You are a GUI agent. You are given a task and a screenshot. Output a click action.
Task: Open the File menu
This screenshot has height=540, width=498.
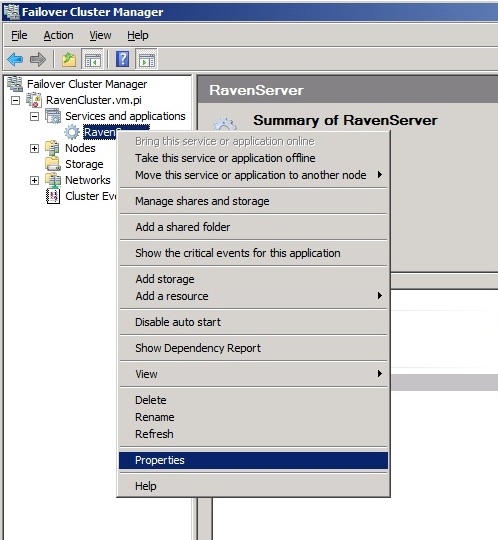[19, 35]
